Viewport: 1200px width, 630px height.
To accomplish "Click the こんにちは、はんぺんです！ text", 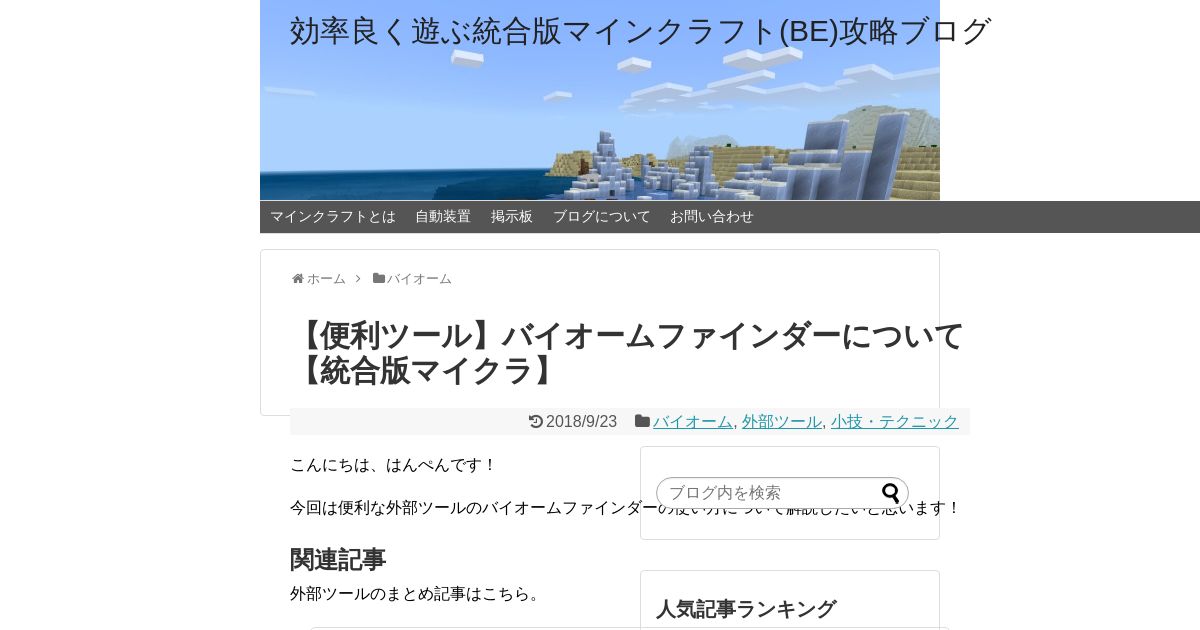I will [394, 465].
